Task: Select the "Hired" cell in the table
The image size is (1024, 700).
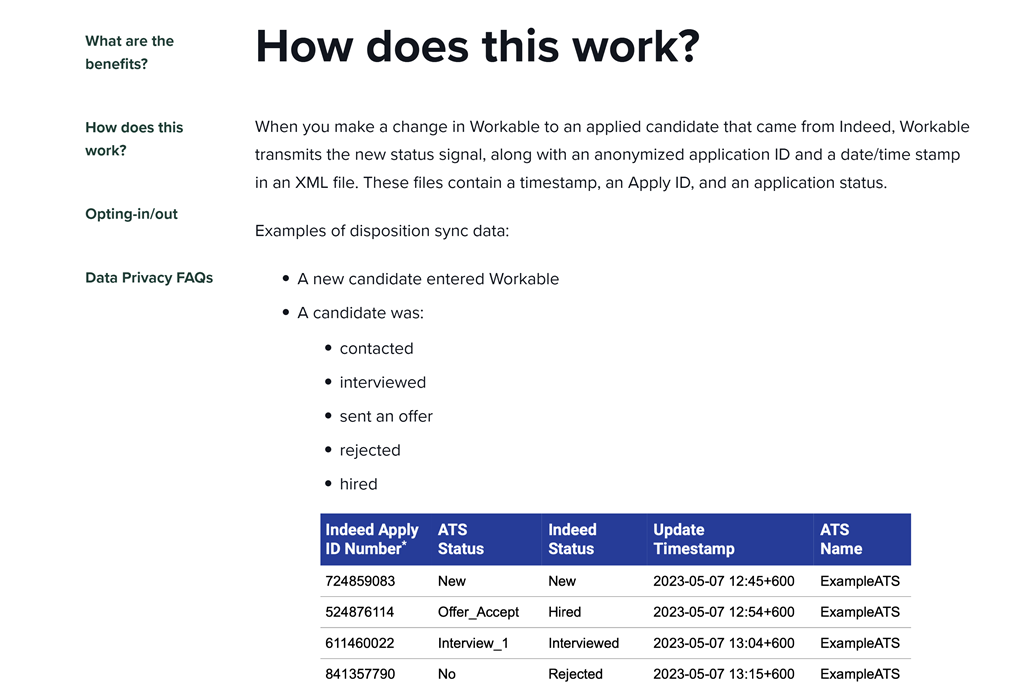Action: 564,612
